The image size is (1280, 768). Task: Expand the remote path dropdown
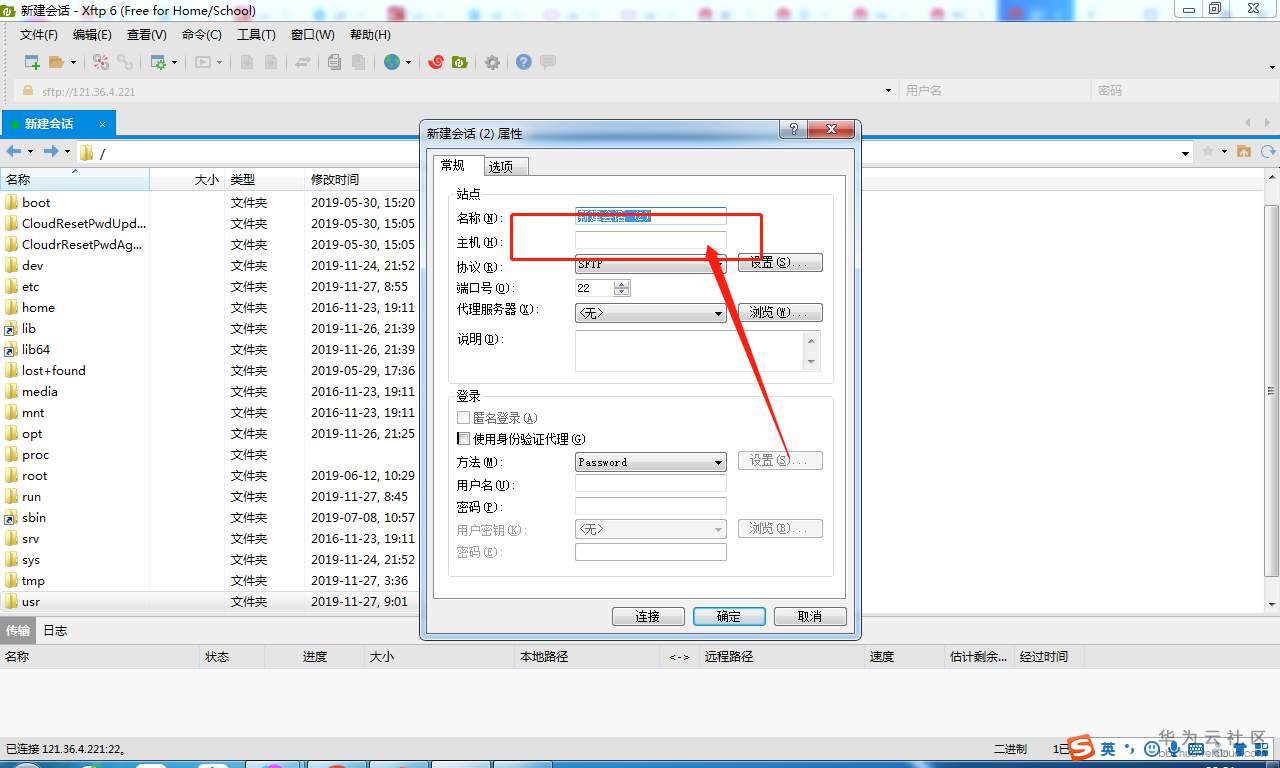coord(1186,153)
